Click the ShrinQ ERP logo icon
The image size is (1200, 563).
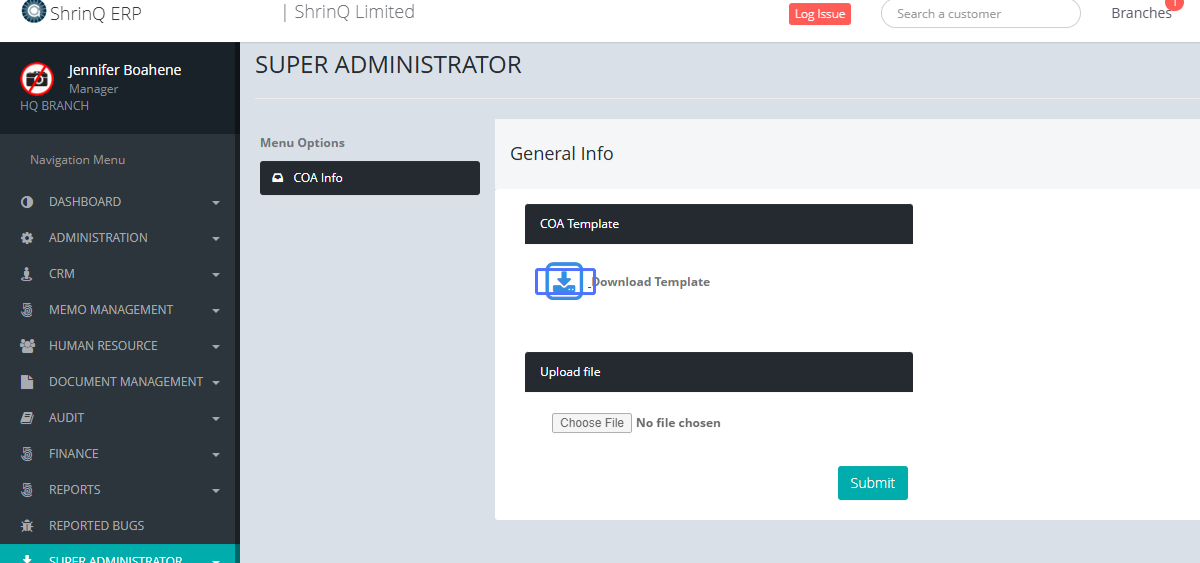tap(33, 12)
